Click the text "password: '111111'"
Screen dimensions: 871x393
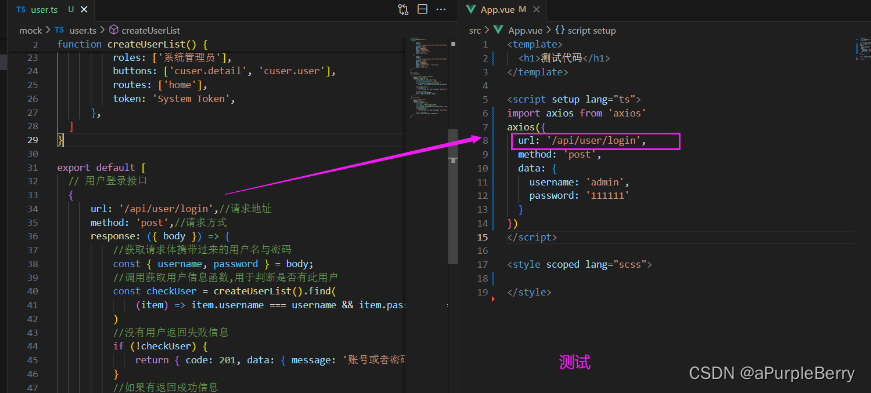click(x=579, y=196)
